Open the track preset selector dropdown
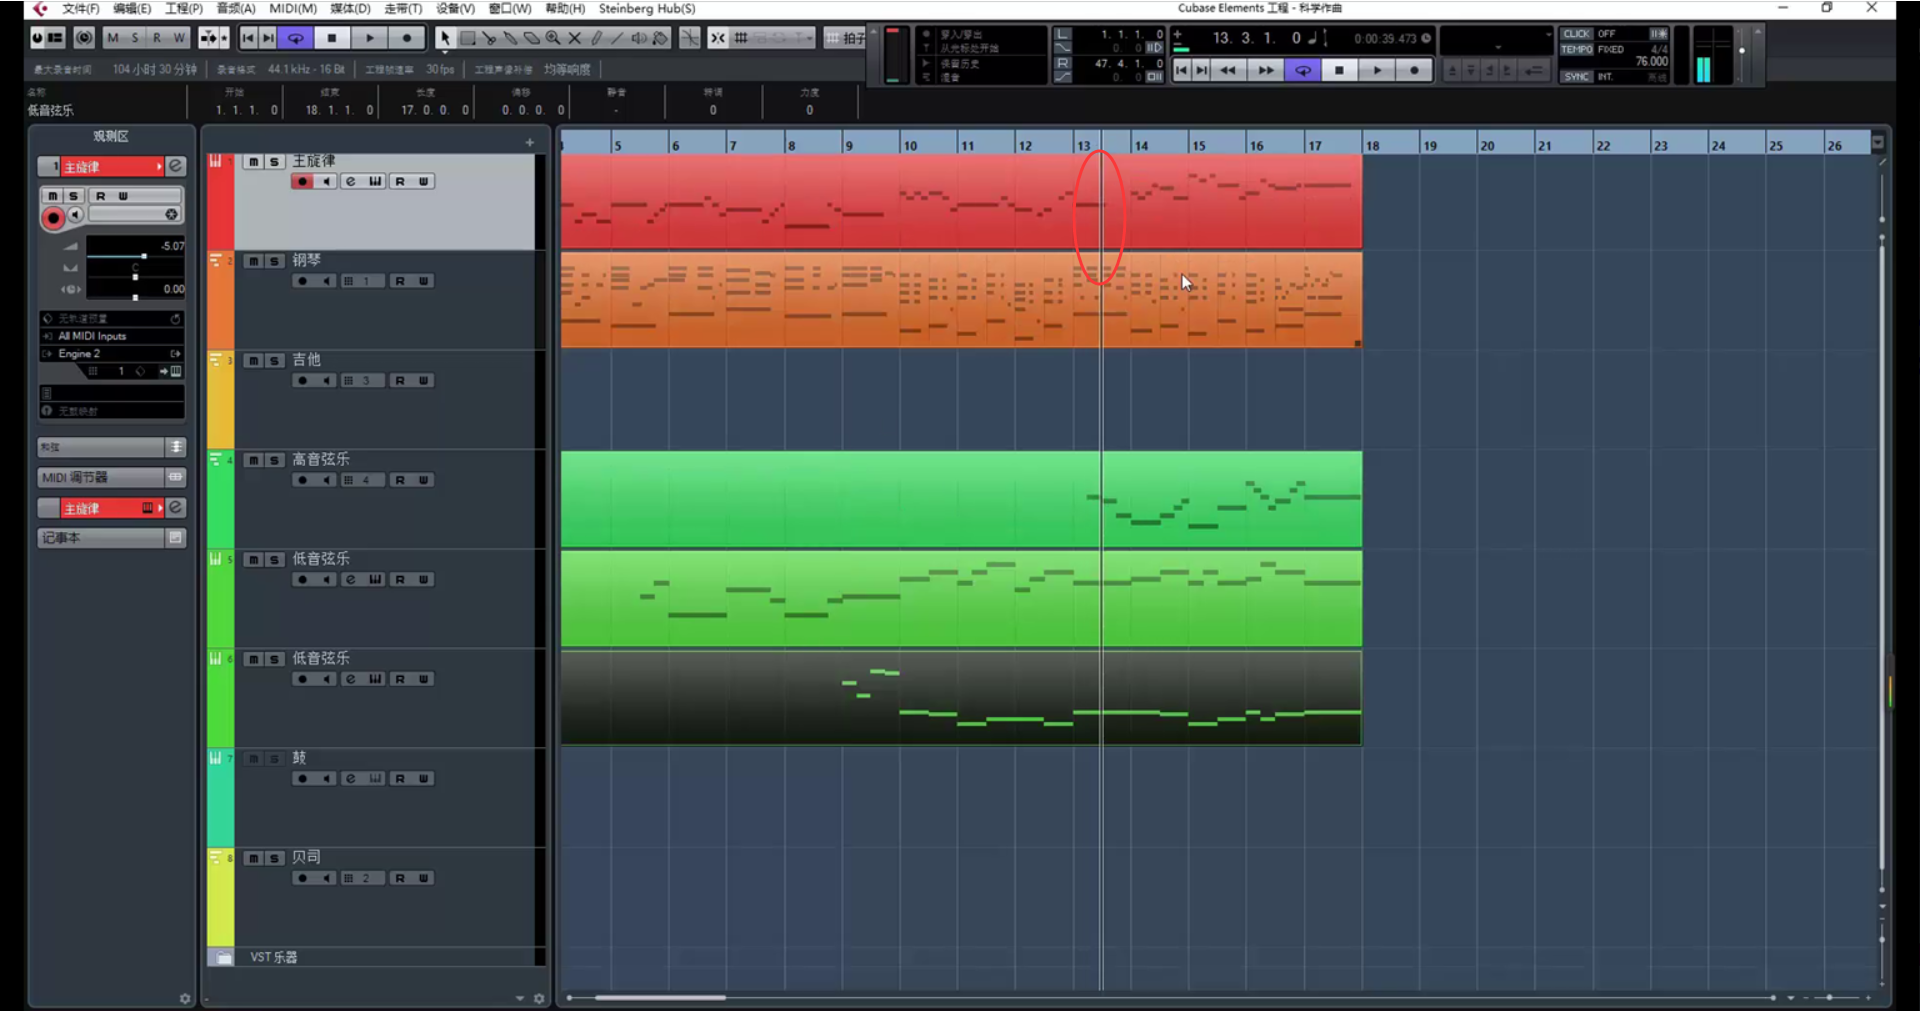The image size is (1920, 1011). [x=112, y=319]
